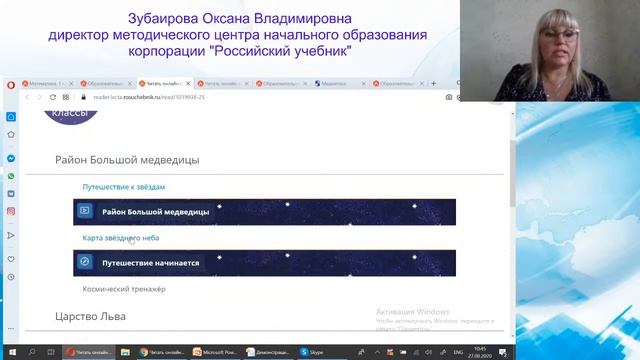Click the heading Район Большой медведицы
The width and height of the screenshot is (640, 360).
(127, 160)
